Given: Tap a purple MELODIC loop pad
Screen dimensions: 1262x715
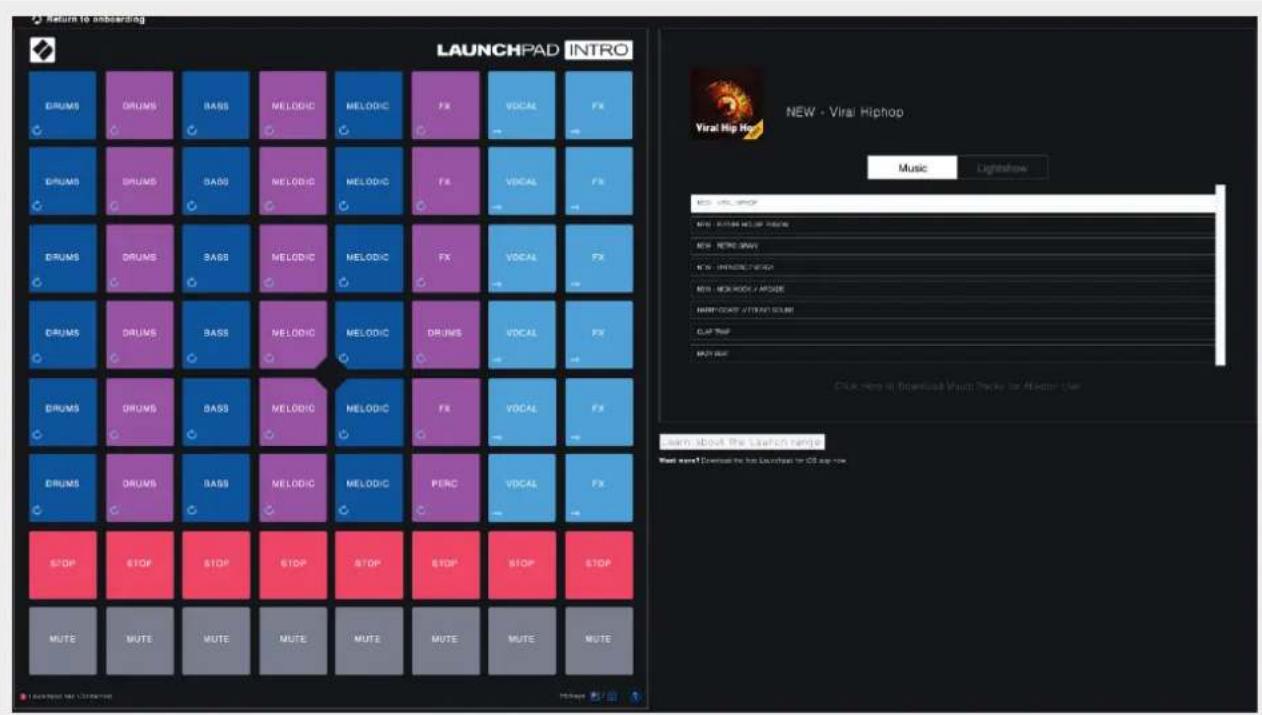Looking at the screenshot, I should tap(292, 104).
